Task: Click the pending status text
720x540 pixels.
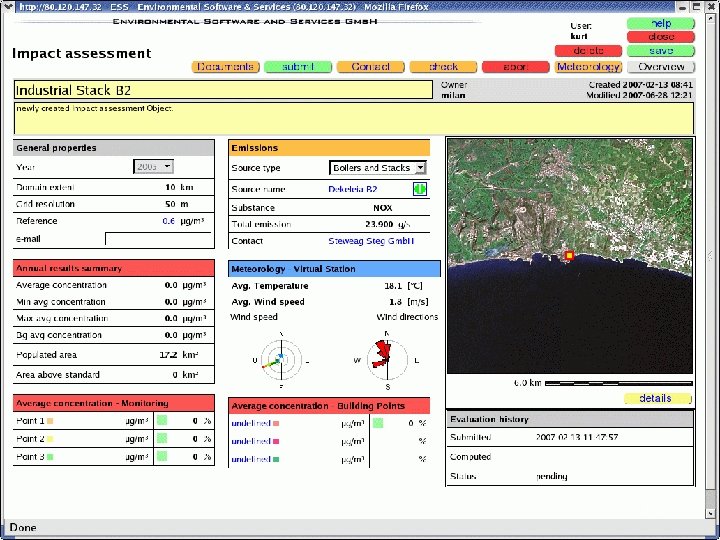Action: point(551,477)
